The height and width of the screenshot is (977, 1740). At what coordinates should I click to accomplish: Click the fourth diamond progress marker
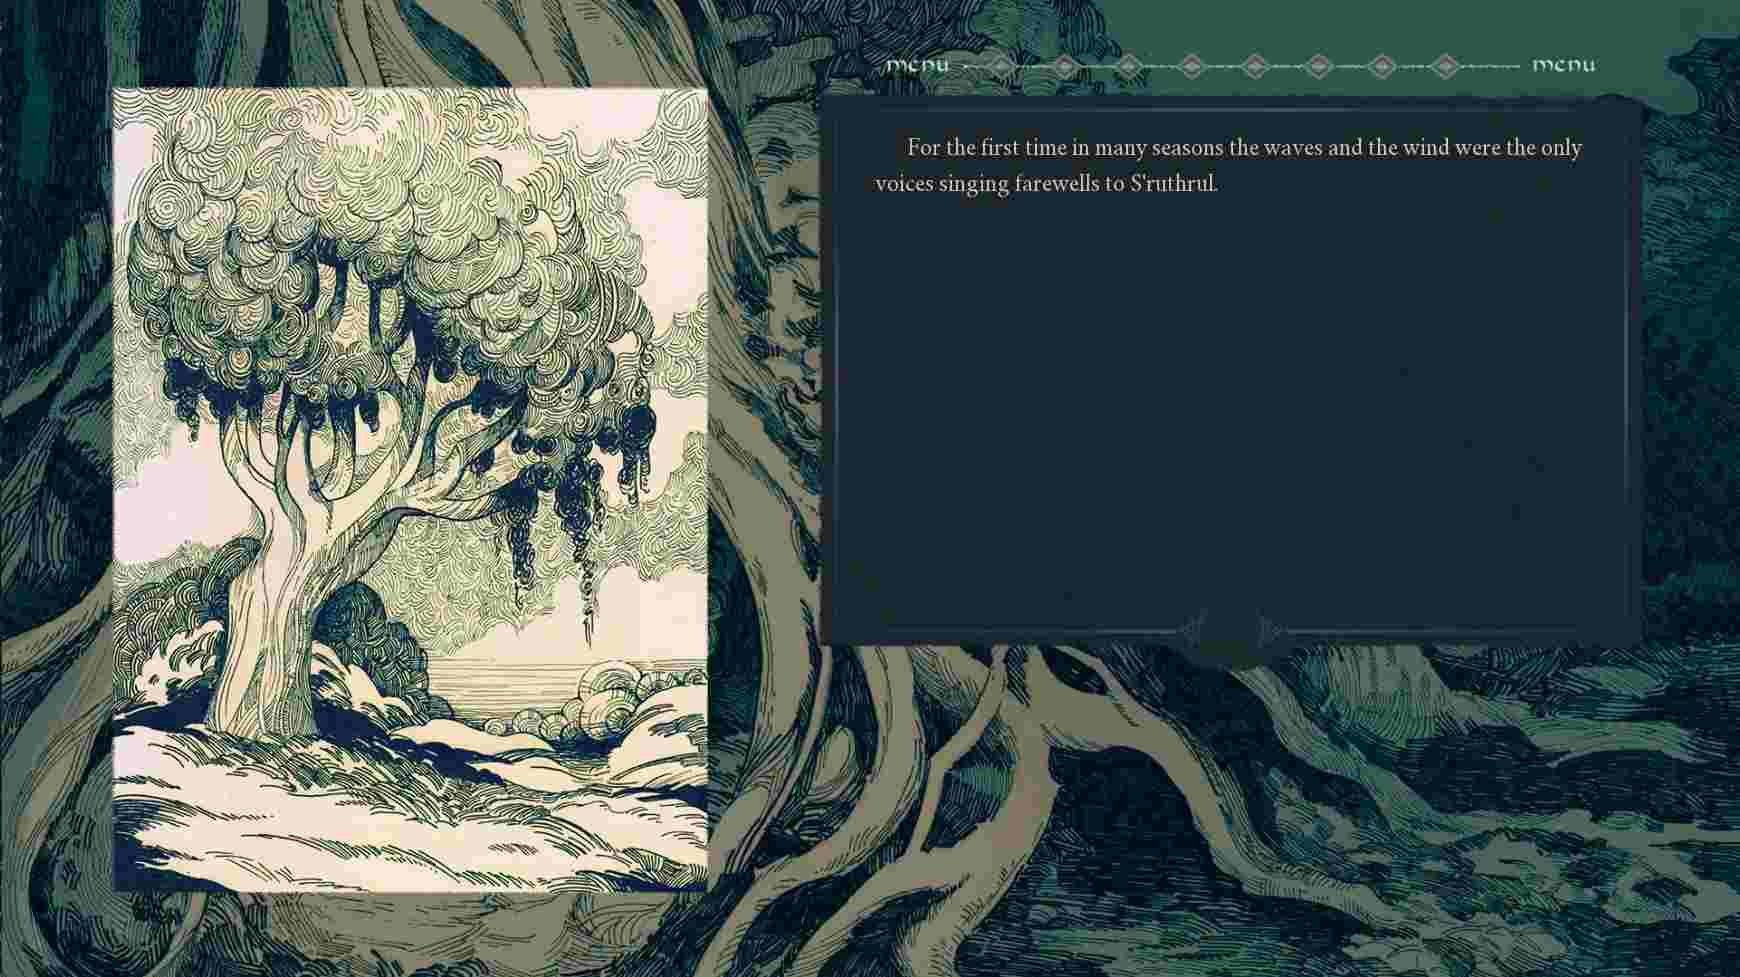(1191, 66)
